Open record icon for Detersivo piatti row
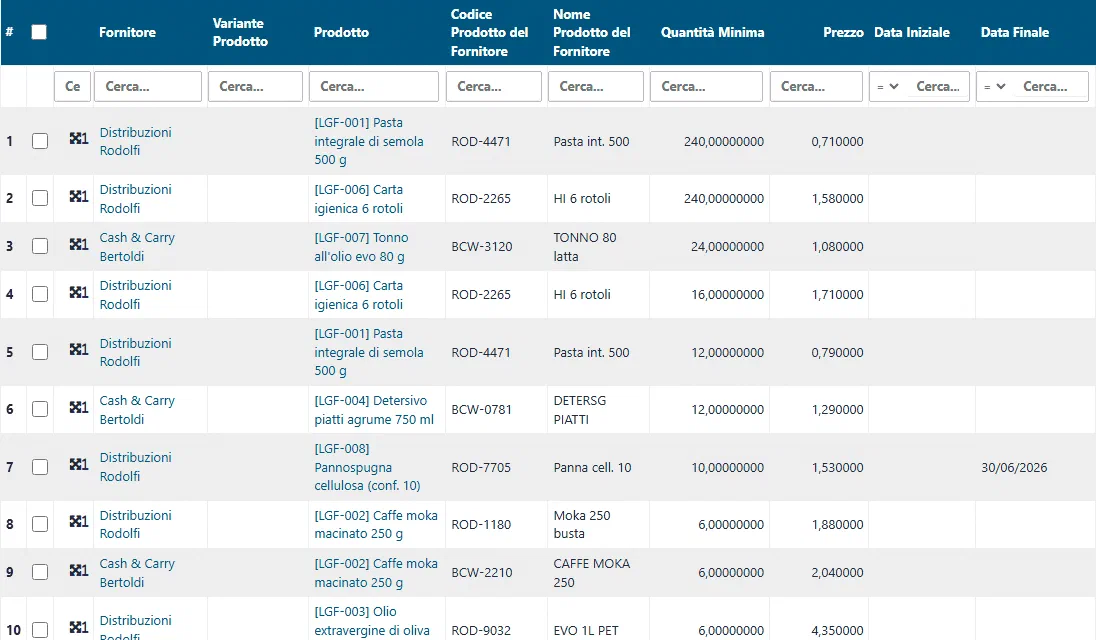1096x640 pixels. [x=78, y=407]
